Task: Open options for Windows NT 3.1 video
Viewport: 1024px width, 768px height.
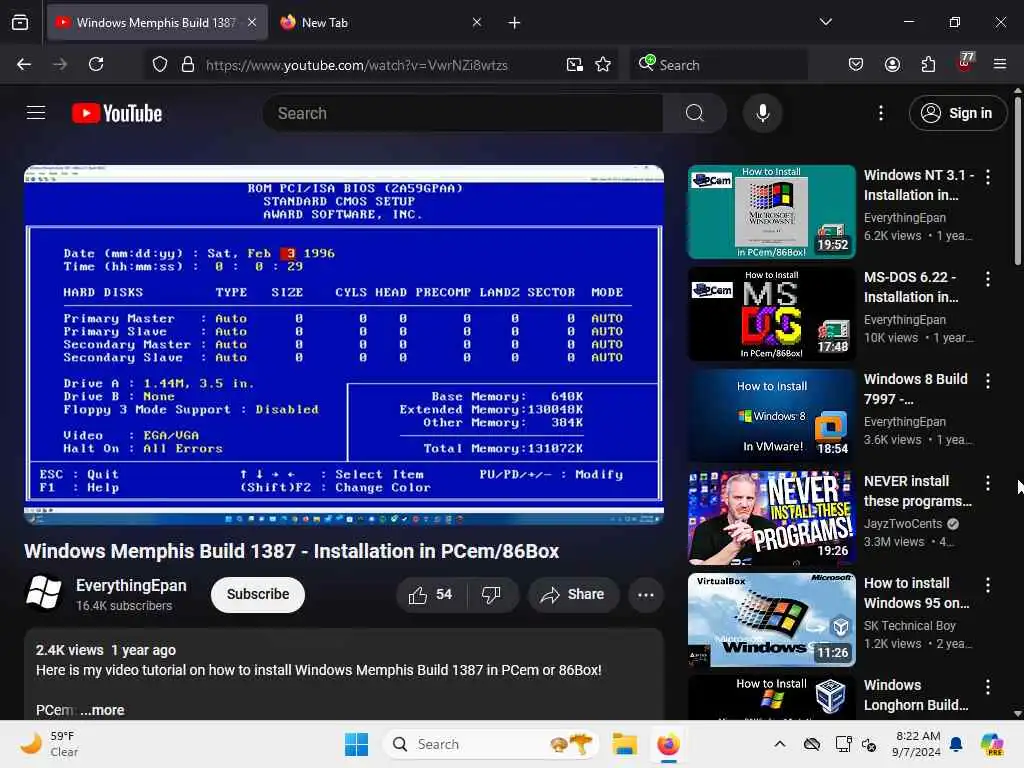Action: click(x=987, y=177)
